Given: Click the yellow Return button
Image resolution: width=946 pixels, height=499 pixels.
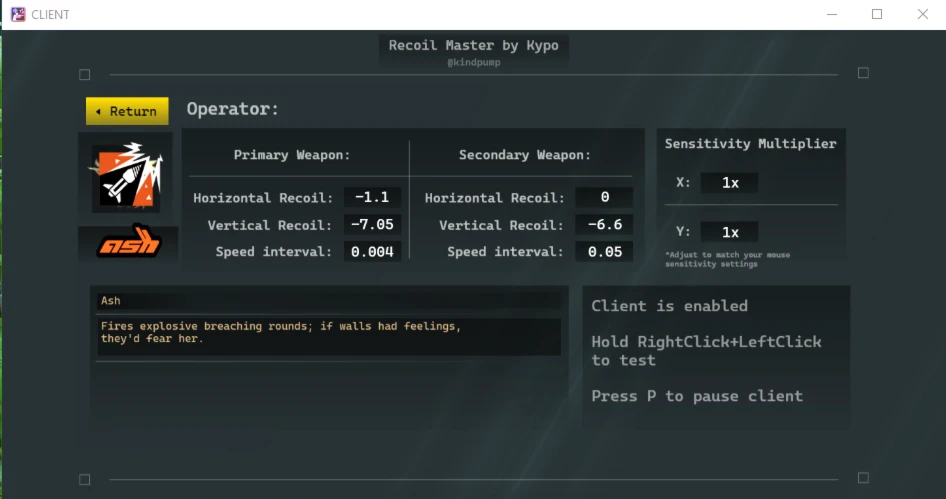Looking at the screenshot, I should (x=127, y=111).
